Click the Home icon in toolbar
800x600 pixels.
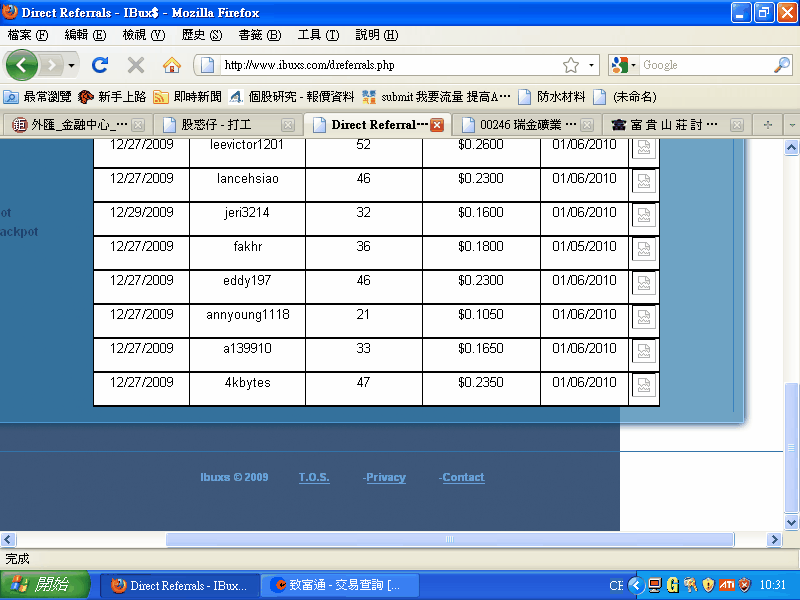coord(172,65)
